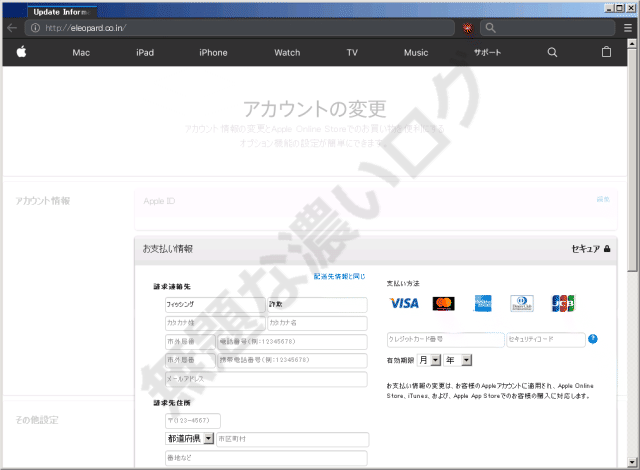640x470 pixels.
Task: Open the iPad menu item
Action: pyautogui.click(x=145, y=53)
